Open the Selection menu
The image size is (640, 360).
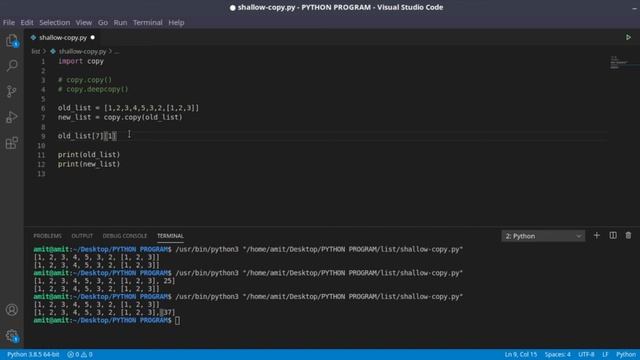pyautogui.click(x=55, y=22)
